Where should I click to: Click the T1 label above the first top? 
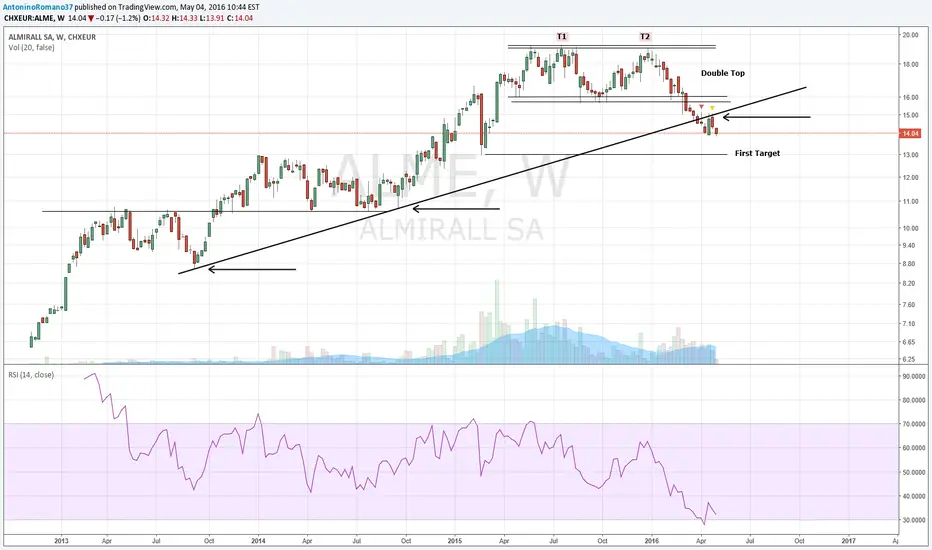pyautogui.click(x=562, y=36)
